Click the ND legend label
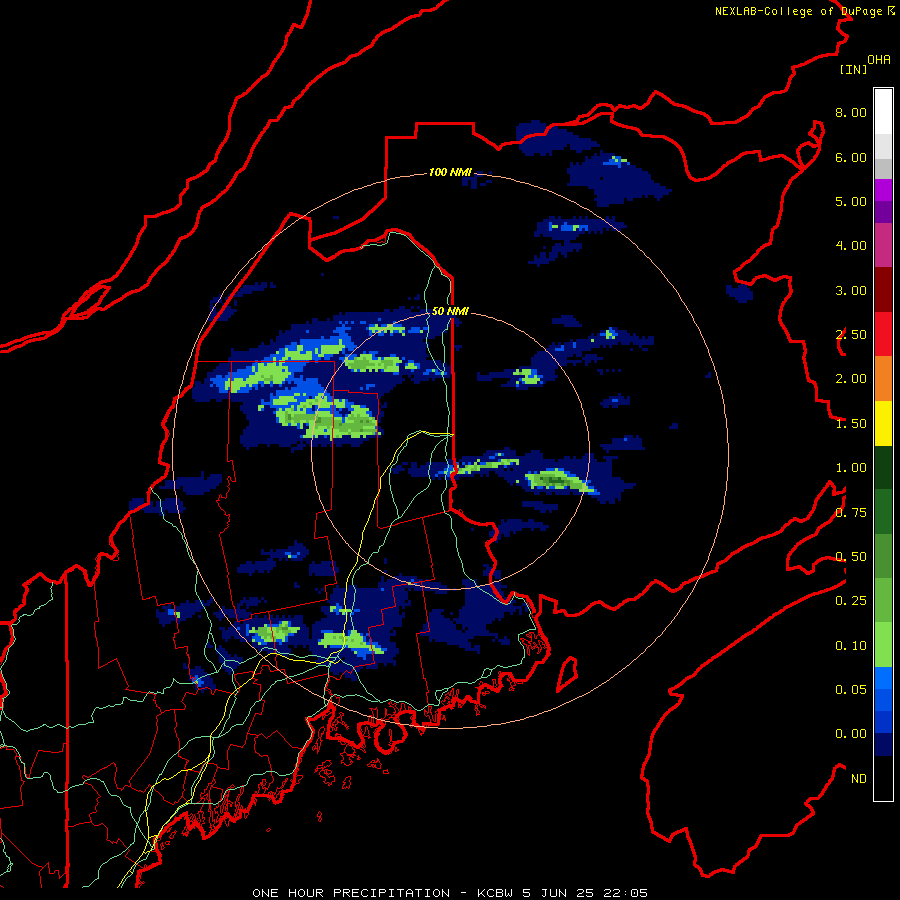Image resolution: width=900 pixels, height=900 pixels. (859, 779)
